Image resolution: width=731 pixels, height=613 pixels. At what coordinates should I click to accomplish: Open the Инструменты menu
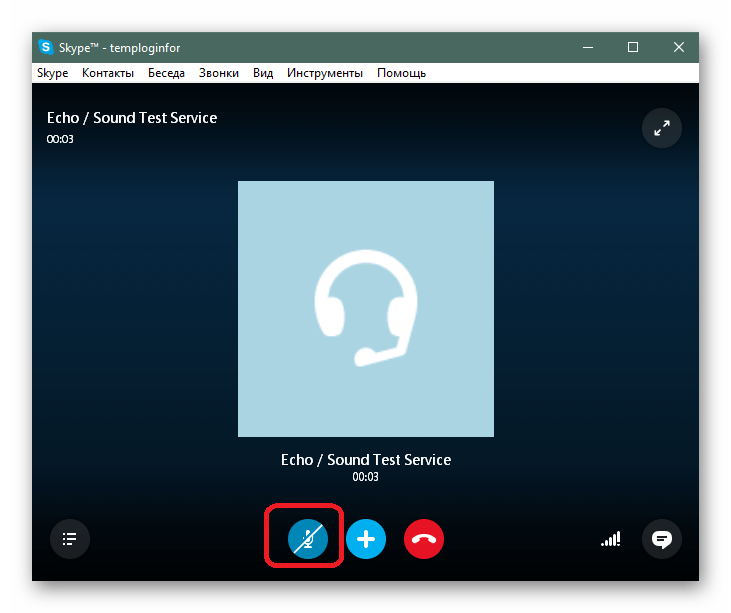[x=324, y=73]
